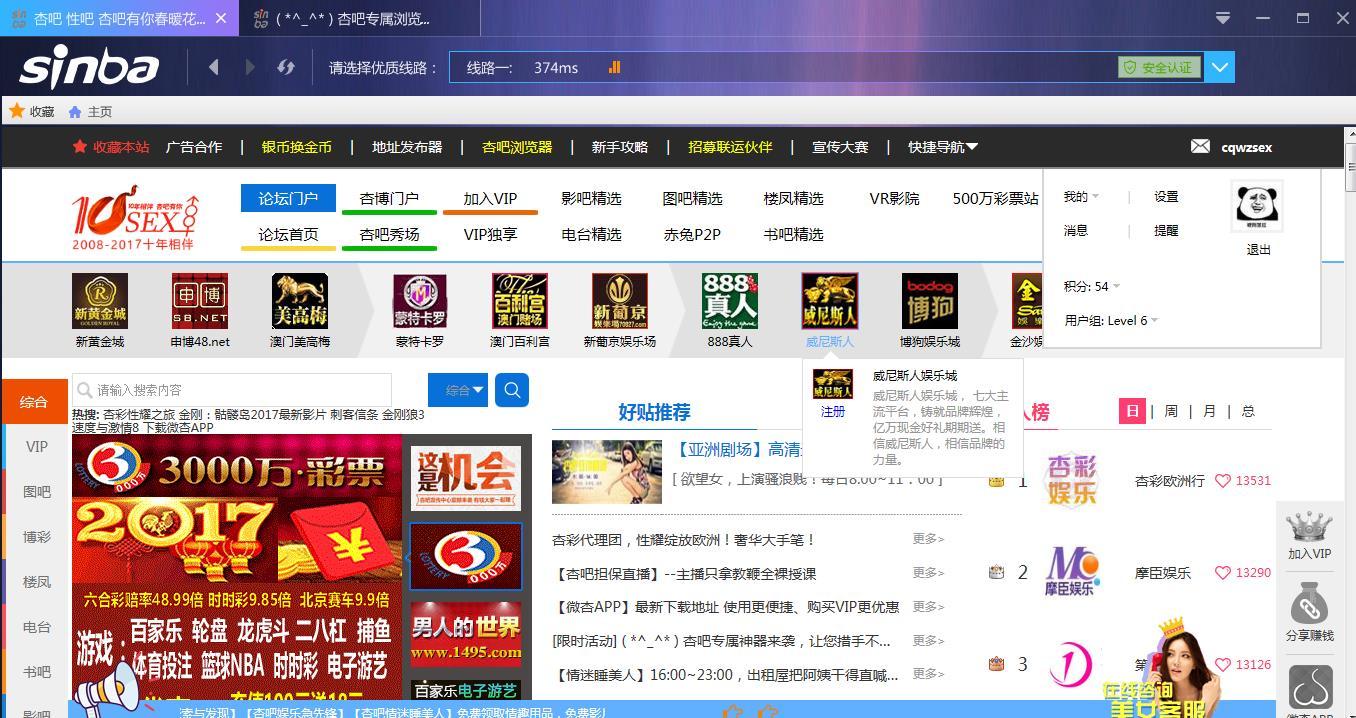
Task: Click the heart icon beside 13290
Action: point(1222,573)
